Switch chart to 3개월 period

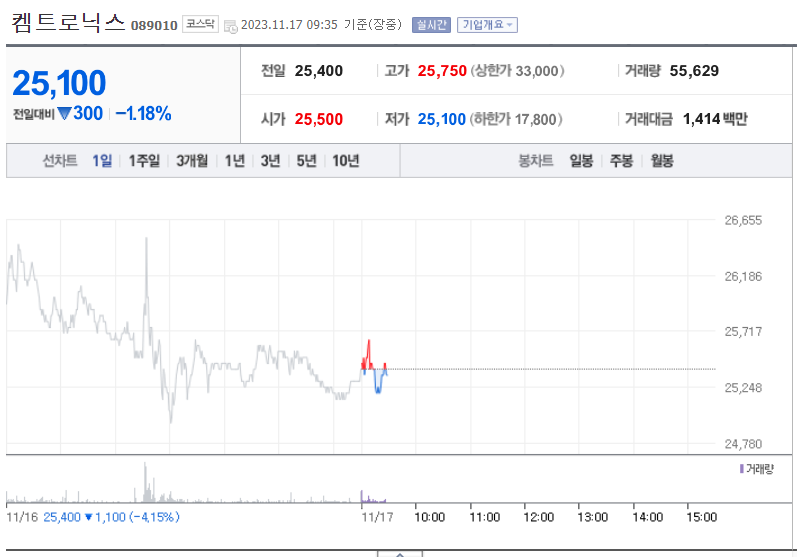coord(192,161)
